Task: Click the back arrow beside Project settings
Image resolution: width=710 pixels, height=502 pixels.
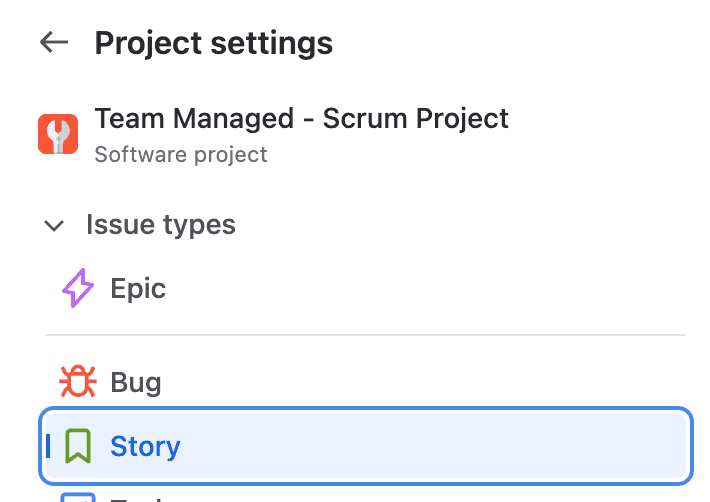Action: [54, 43]
